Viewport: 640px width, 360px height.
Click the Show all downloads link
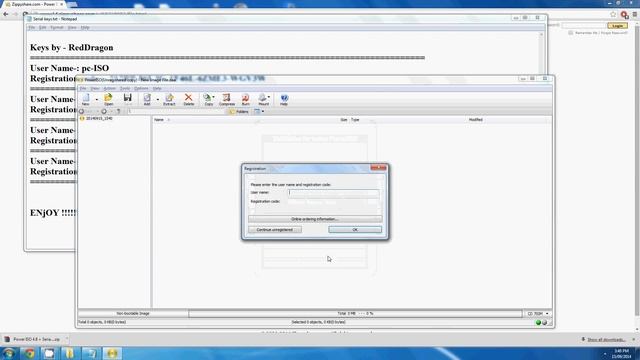click(606, 340)
